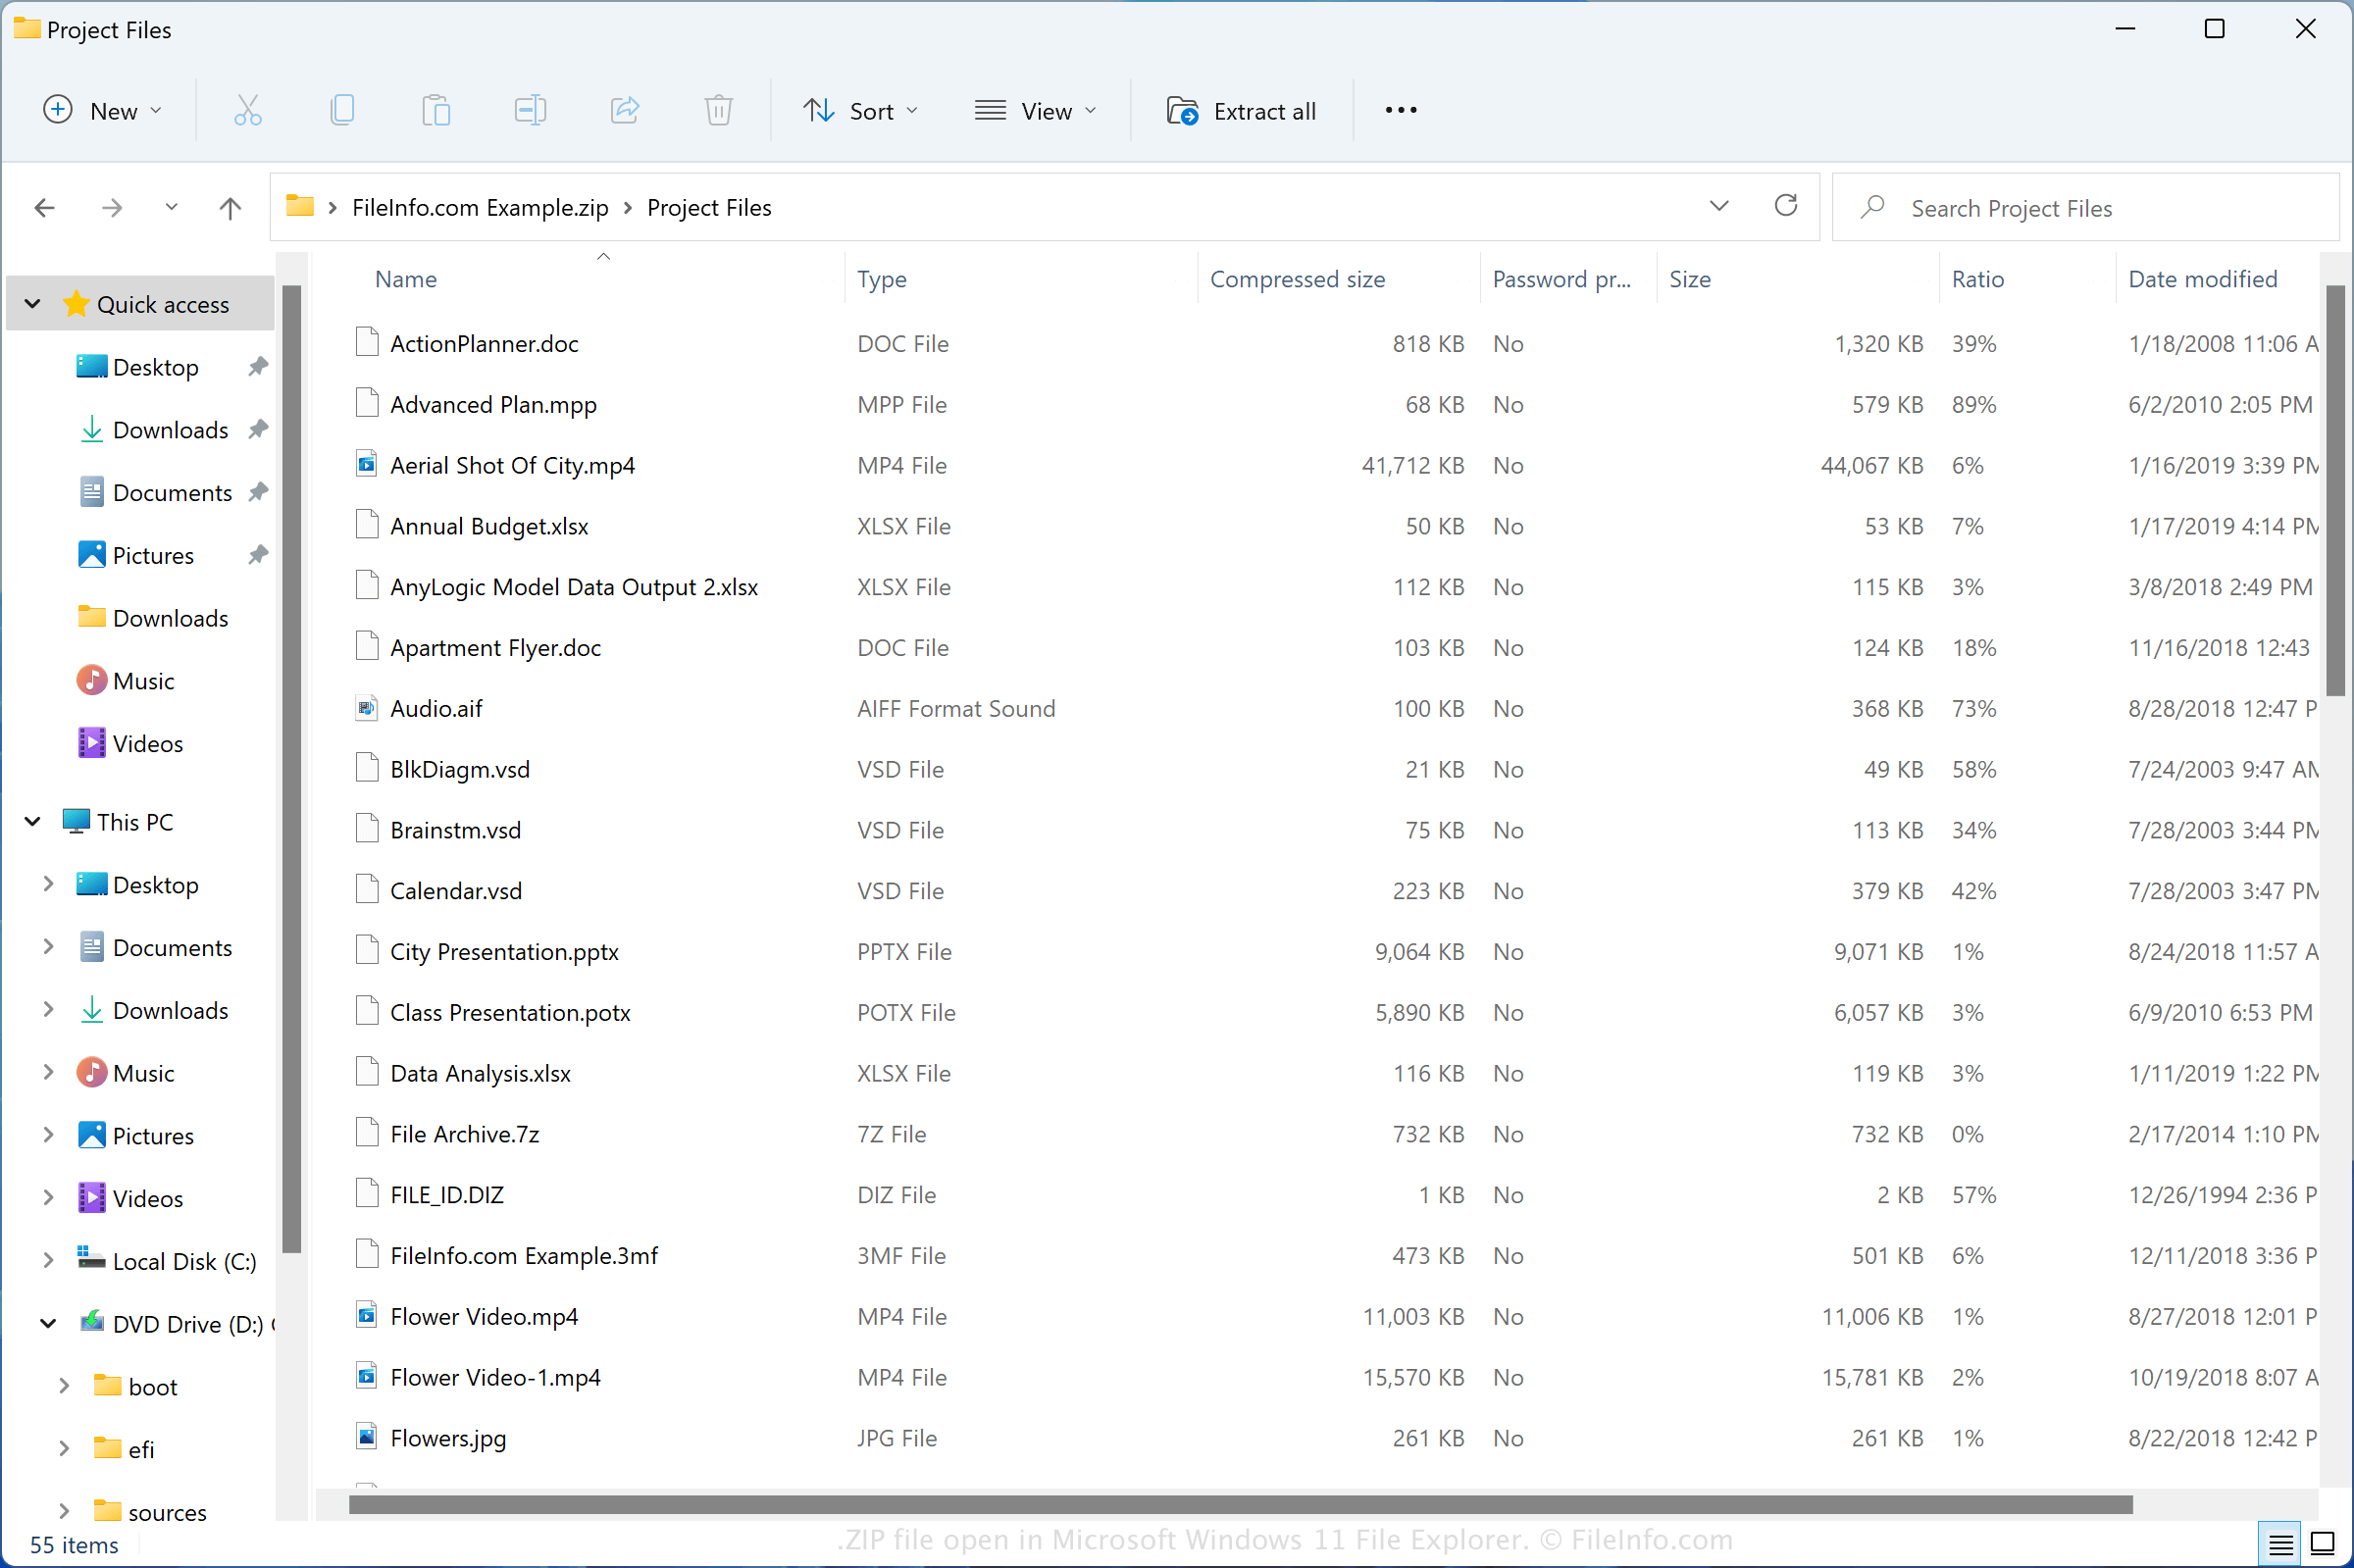The width and height of the screenshot is (2354, 1568).
Task: Click the New item button
Action: tap(101, 109)
